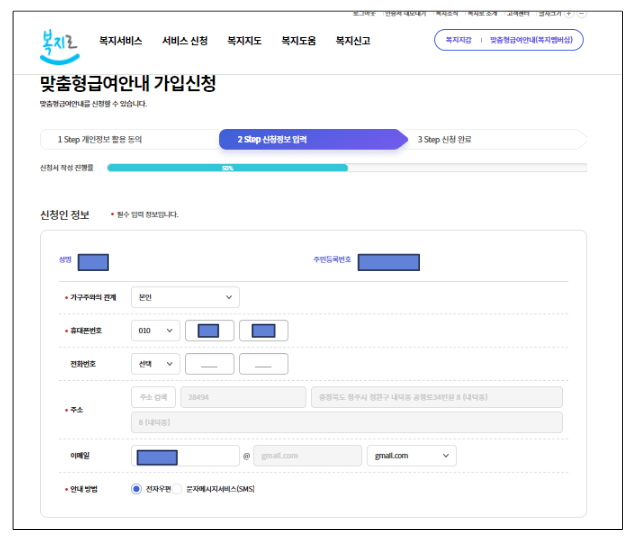The height and width of the screenshot is (537, 631).
Task: Select 3 Step 신청 완료 tab
Action: pyautogui.click(x=497, y=139)
